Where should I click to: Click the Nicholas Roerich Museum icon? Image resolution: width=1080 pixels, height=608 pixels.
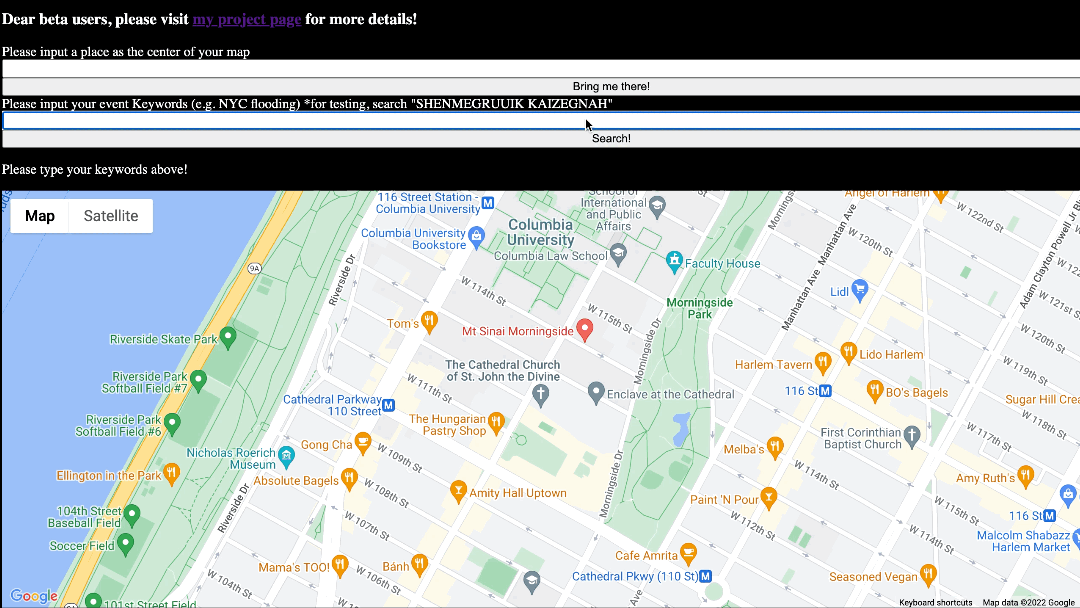point(287,456)
